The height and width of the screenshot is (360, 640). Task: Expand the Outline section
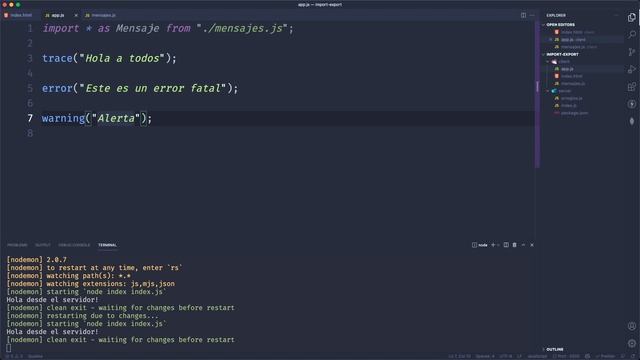point(554,349)
